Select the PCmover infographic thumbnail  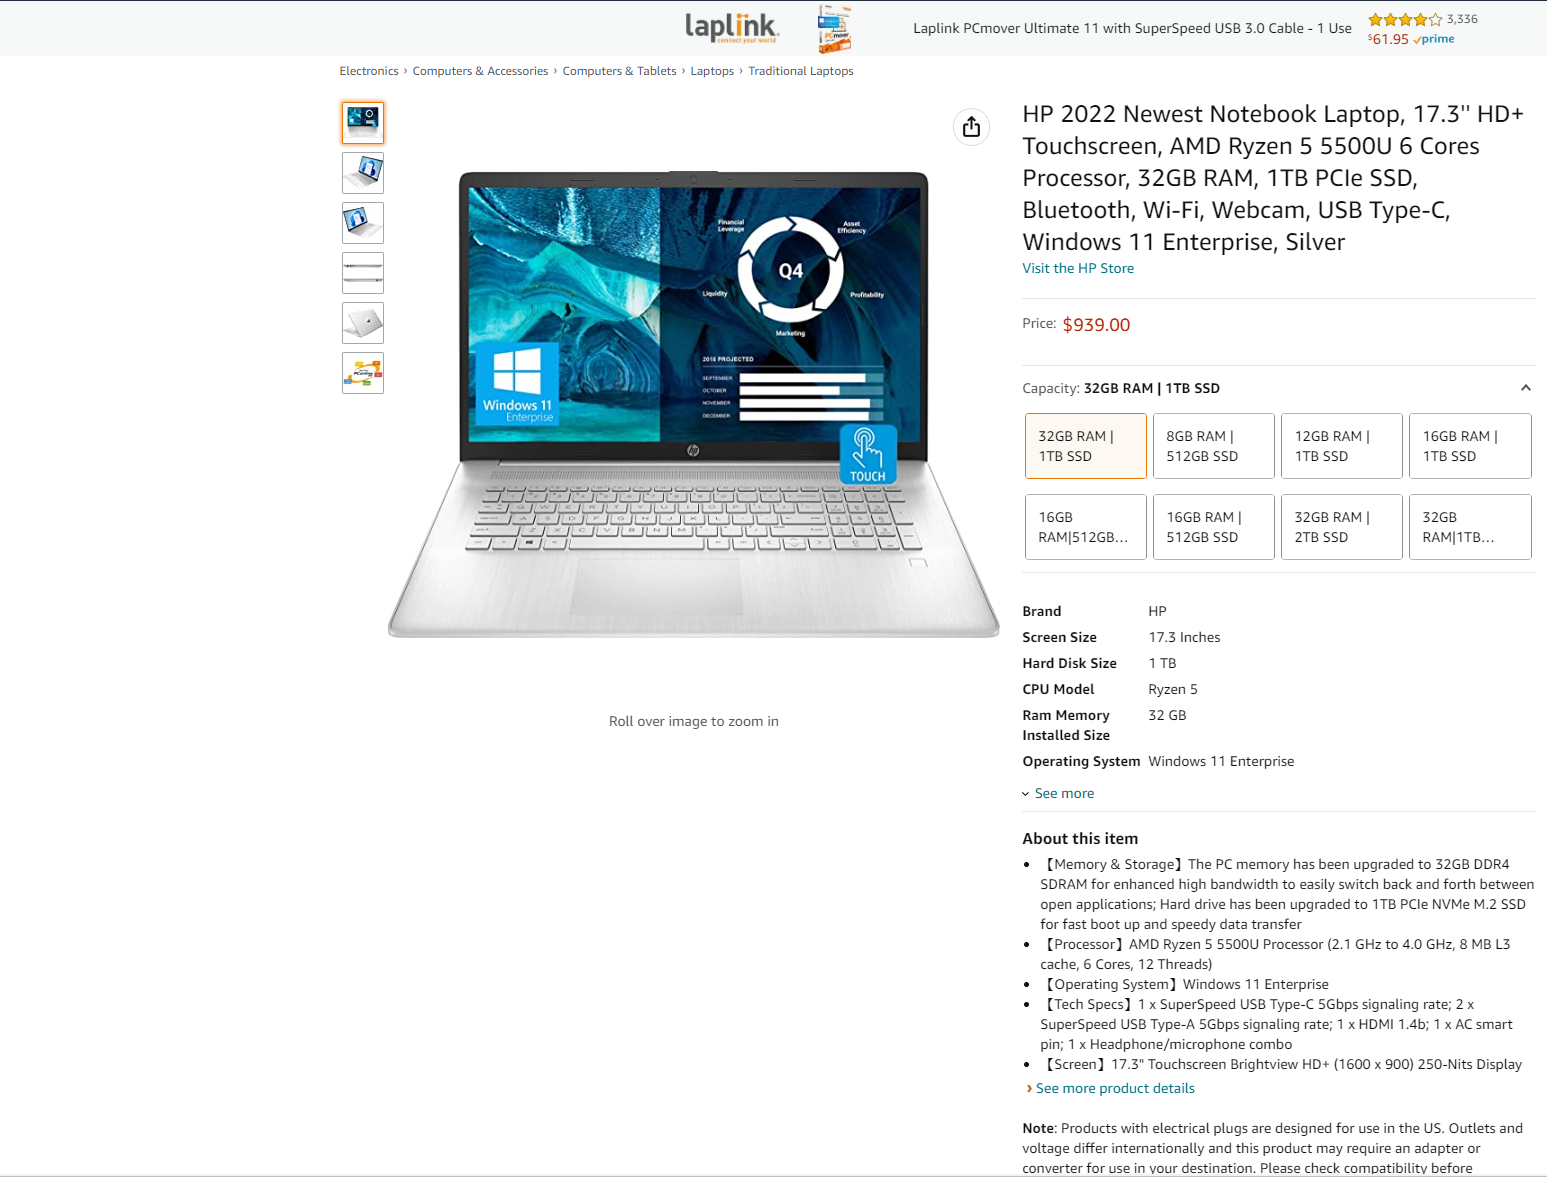363,373
